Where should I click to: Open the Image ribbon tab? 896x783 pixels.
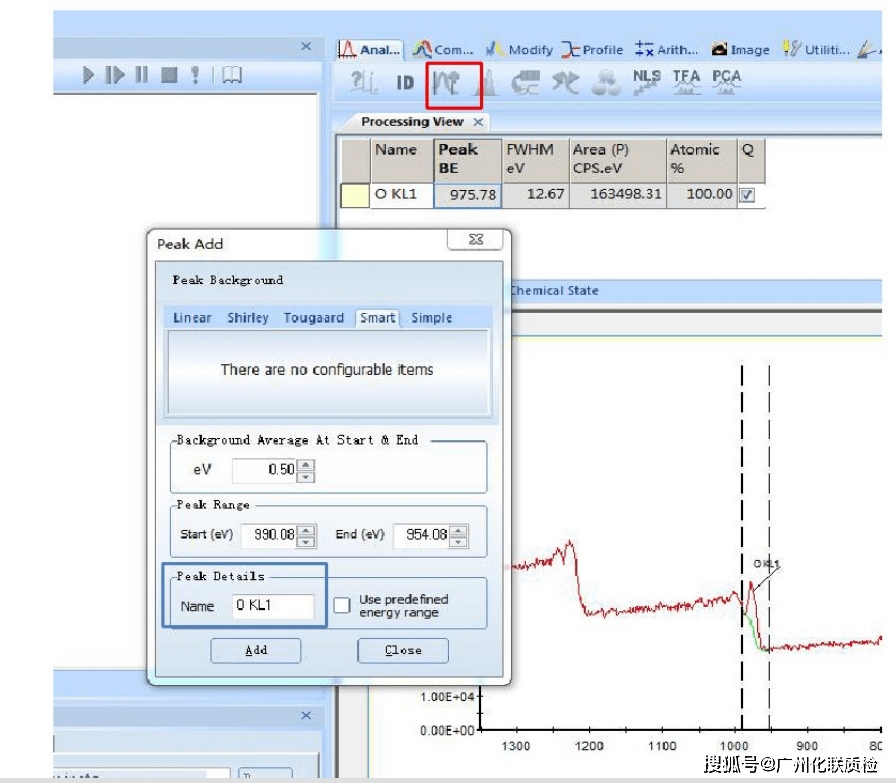coord(741,50)
